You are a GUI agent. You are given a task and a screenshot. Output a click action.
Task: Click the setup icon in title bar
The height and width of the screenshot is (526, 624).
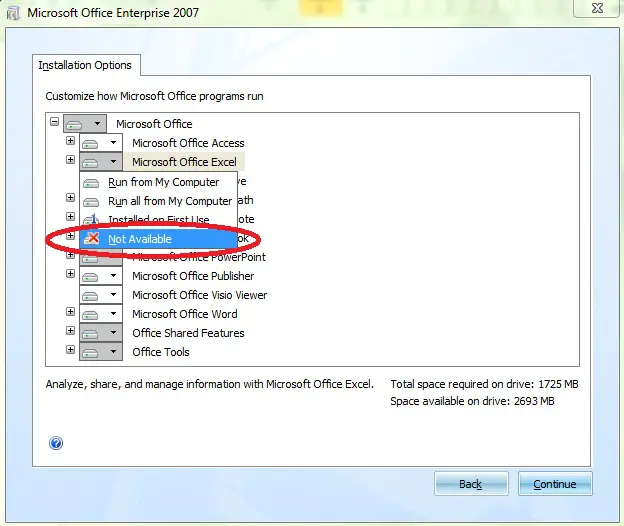point(13,13)
